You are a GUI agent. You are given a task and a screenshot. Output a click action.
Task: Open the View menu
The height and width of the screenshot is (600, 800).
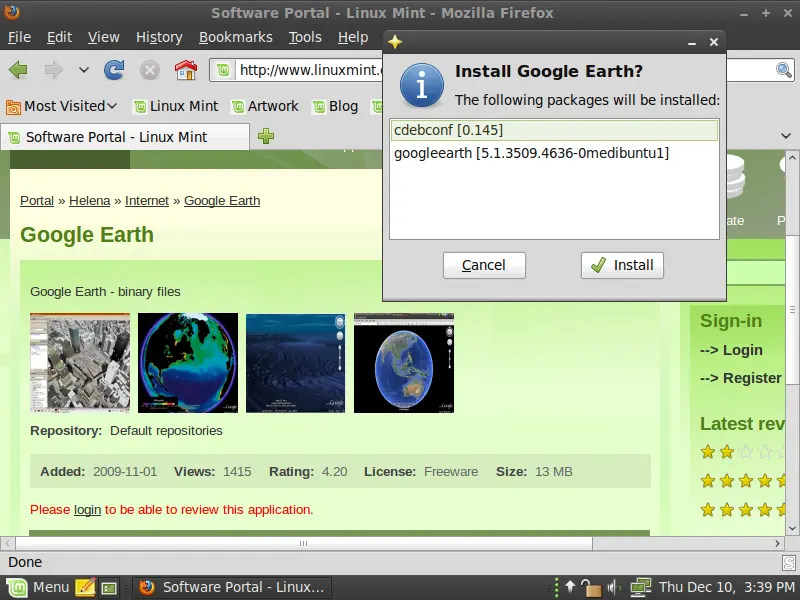click(x=104, y=37)
